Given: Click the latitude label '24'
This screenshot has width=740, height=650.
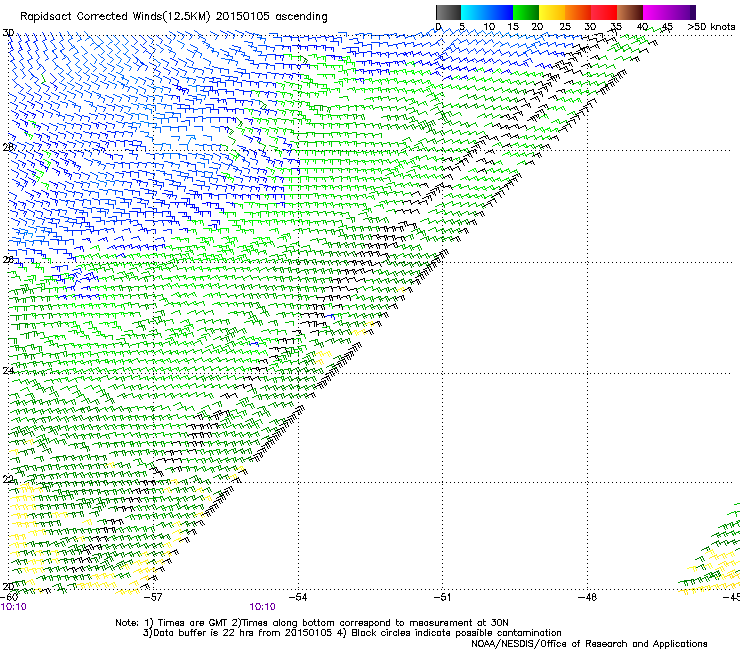Looking at the screenshot, I should (8, 371).
